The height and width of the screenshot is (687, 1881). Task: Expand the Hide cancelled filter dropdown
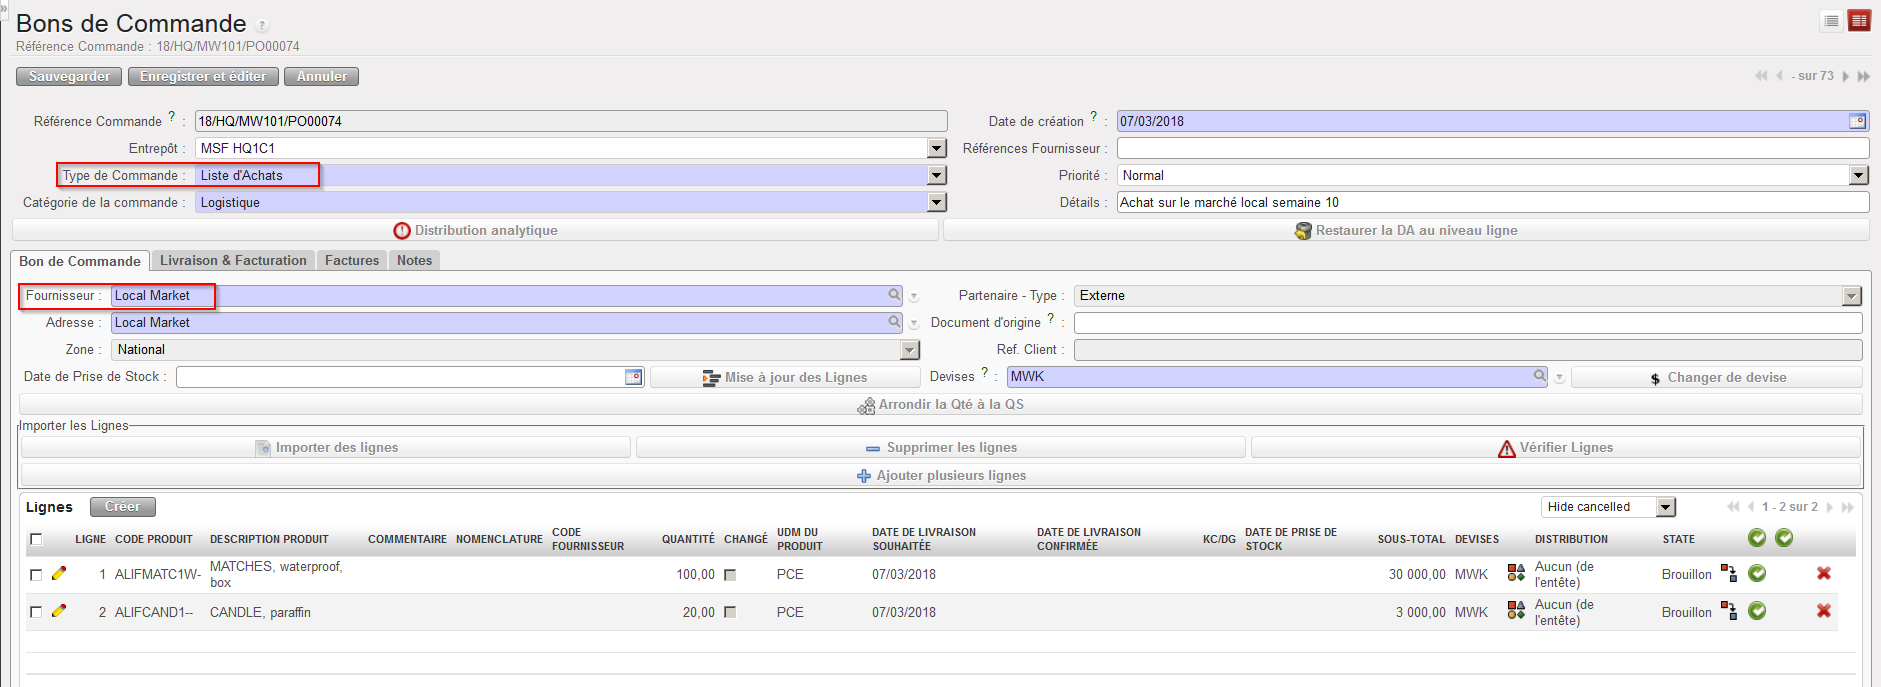pyautogui.click(x=1665, y=507)
